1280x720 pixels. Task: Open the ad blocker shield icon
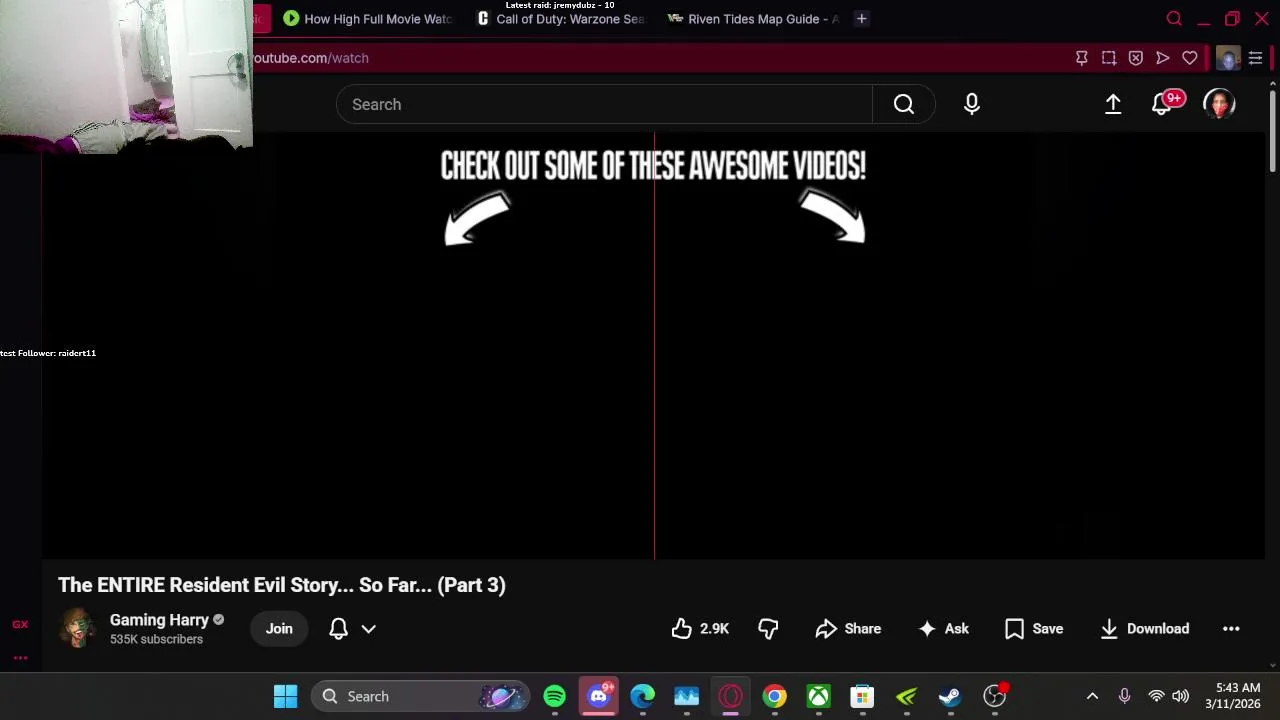(x=1136, y=58)
